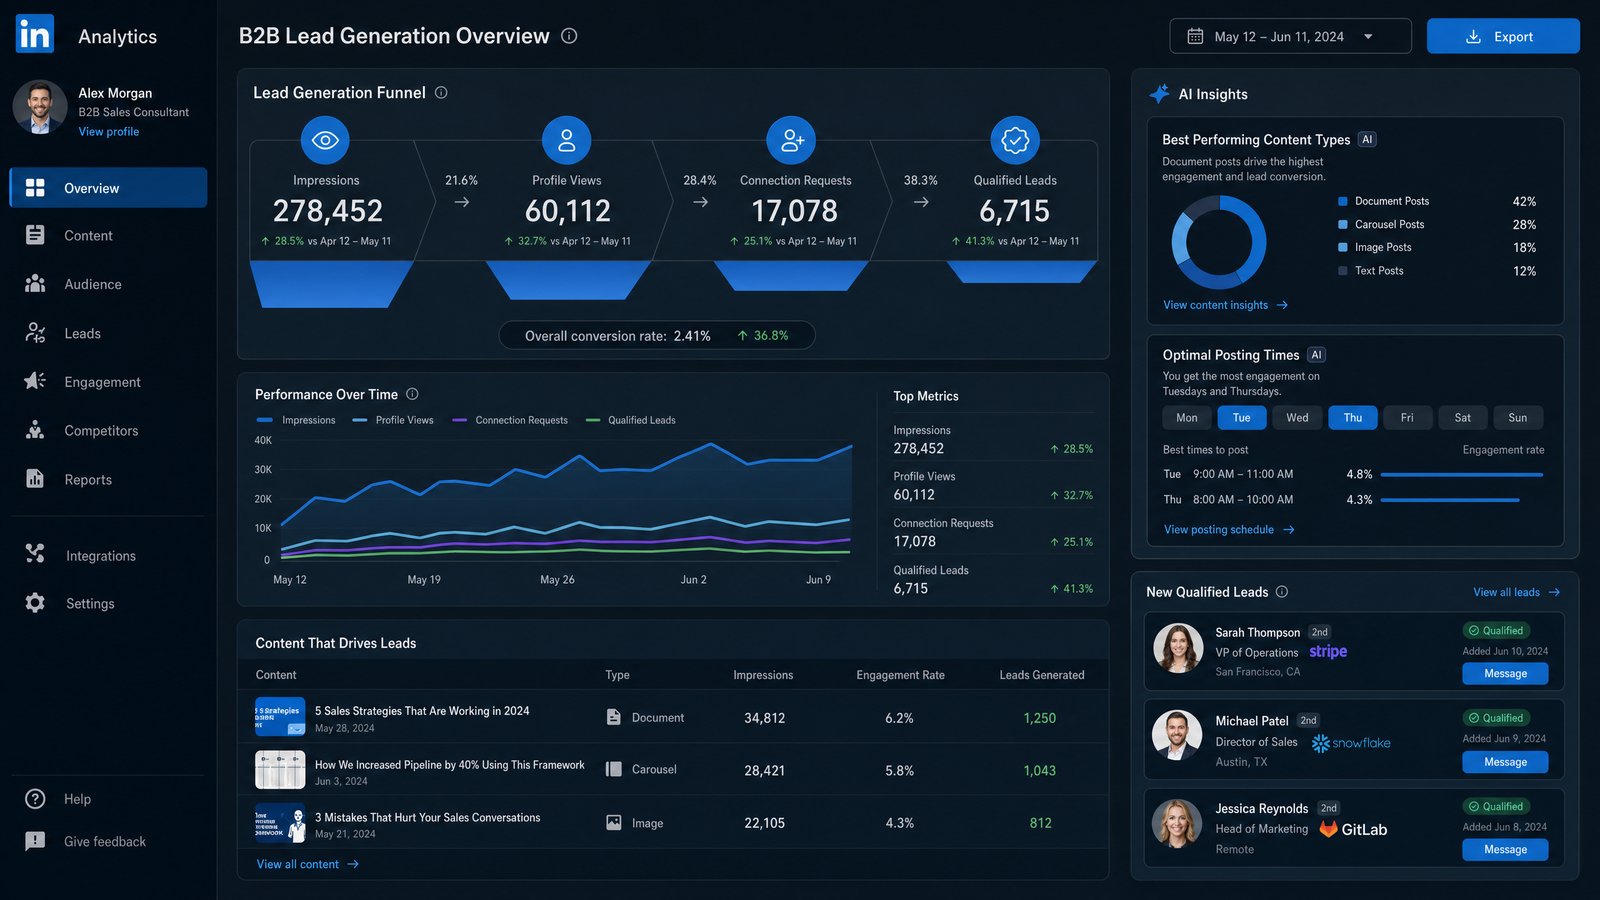This screenshot has height=900, width=1600.
Task: Select Fri day button in posting times
Action: point(1408,417)
